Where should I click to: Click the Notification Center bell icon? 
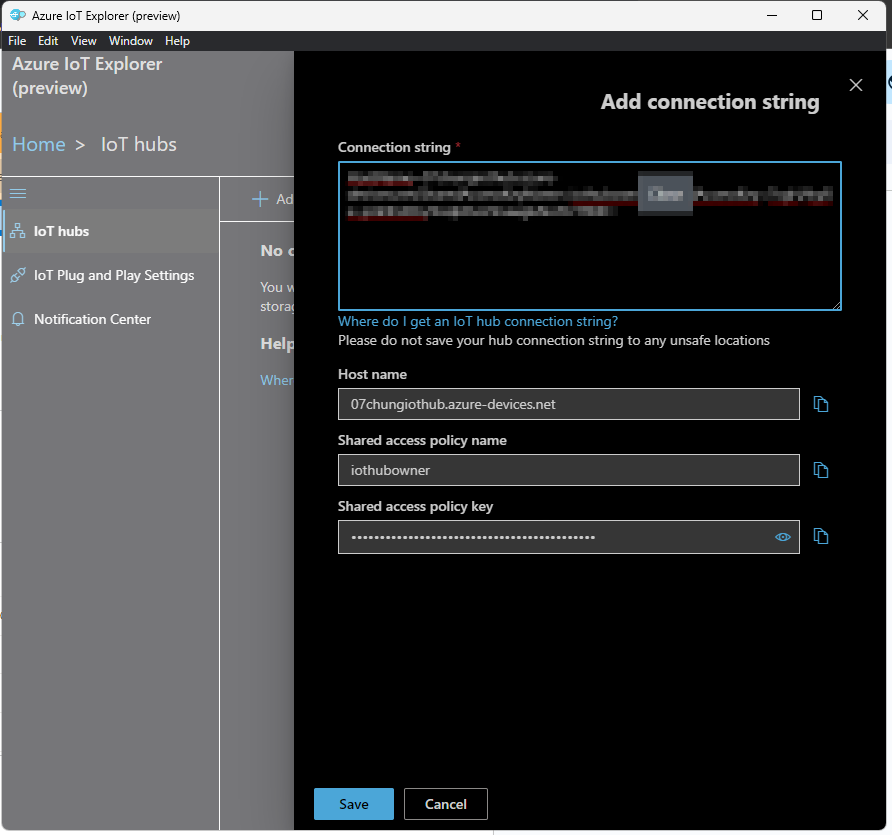18,319
